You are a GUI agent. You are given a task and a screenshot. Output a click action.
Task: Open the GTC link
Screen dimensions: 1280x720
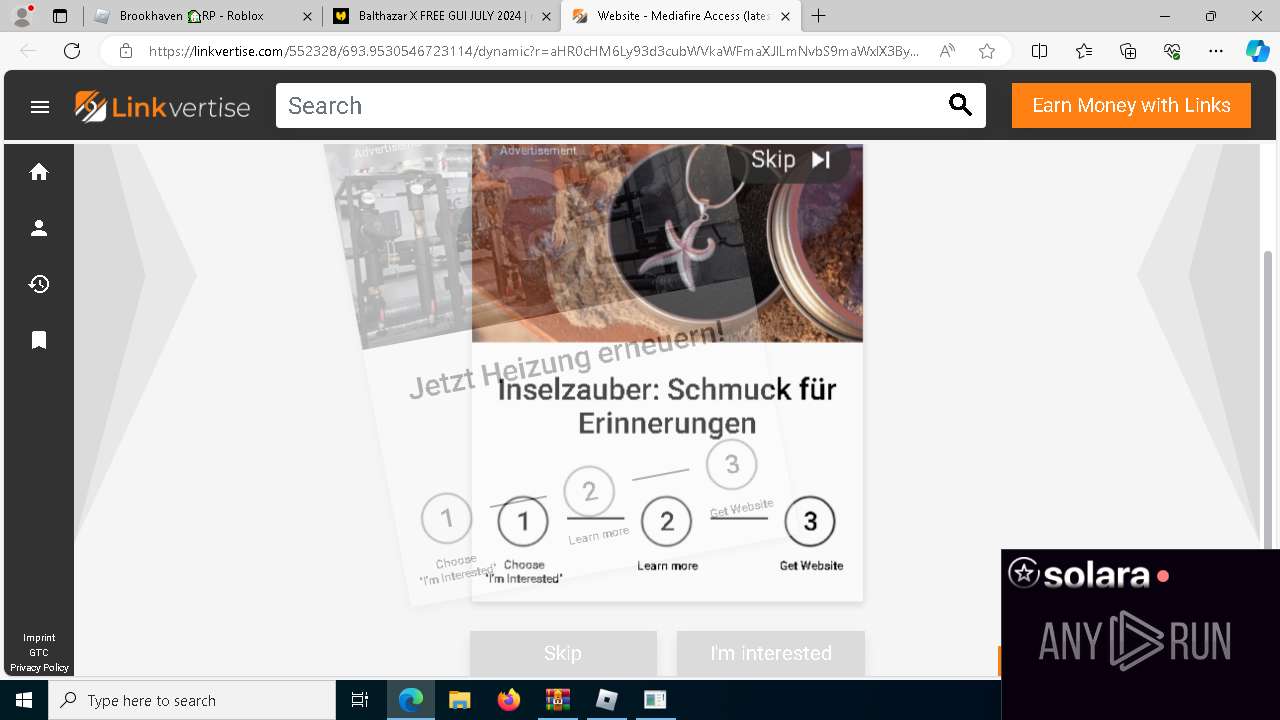click(x=39, y=653)
